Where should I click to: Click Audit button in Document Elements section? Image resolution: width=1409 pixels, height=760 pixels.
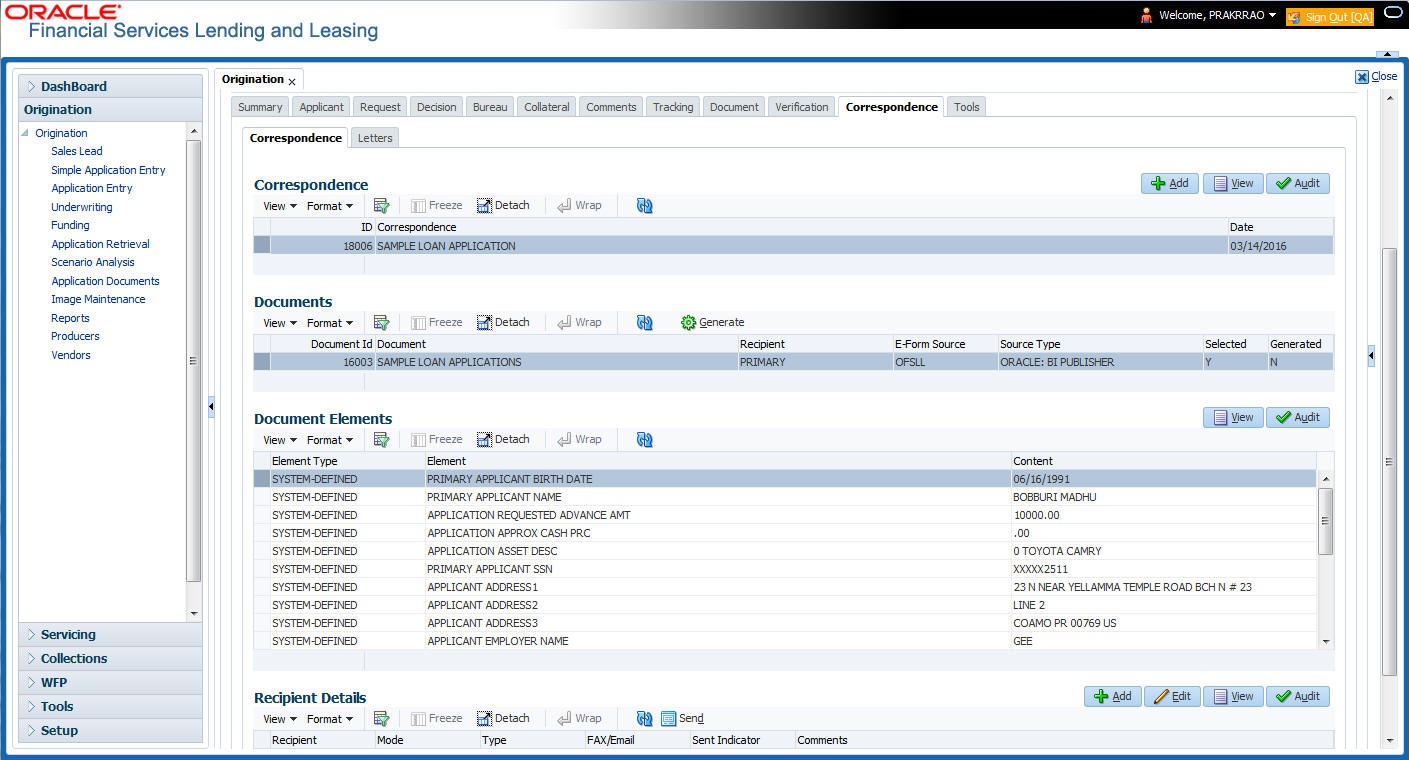1298,417
